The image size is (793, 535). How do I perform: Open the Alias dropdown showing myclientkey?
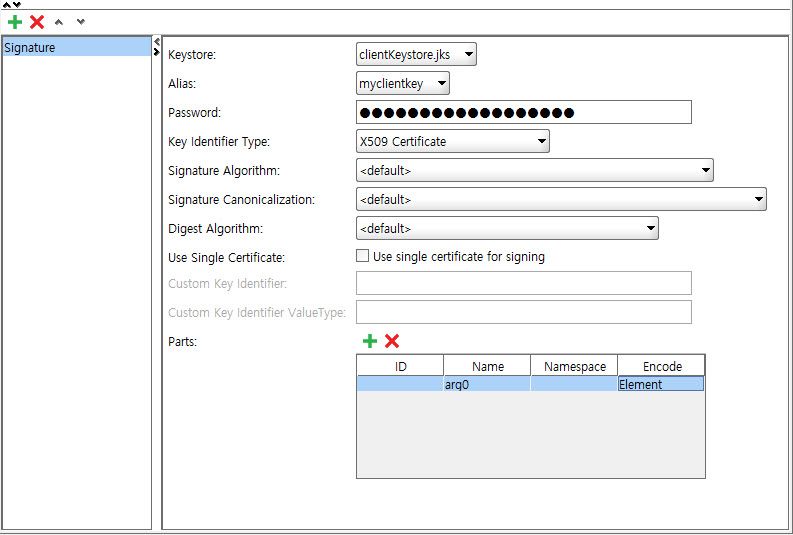click(403, 84)
